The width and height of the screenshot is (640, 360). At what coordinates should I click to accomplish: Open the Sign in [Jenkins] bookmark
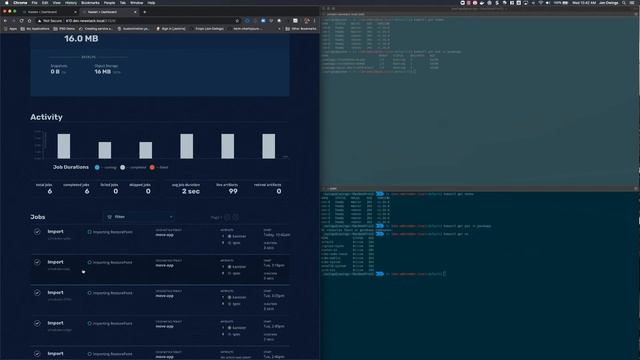(171, 29)
